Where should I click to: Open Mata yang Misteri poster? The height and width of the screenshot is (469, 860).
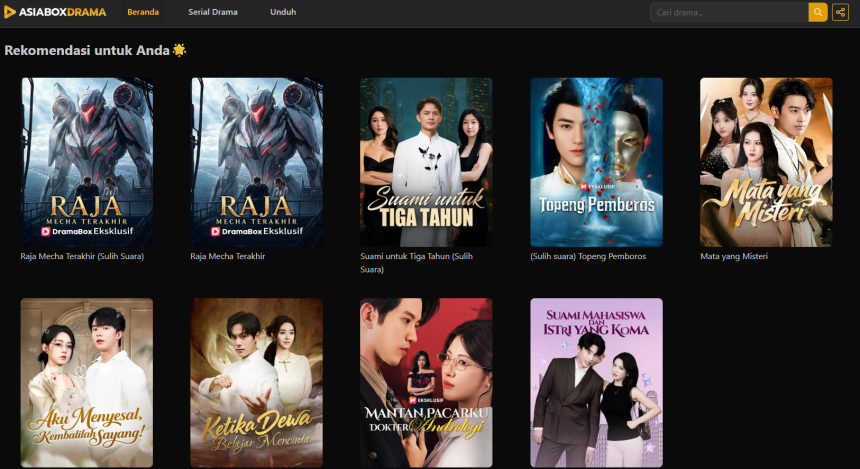pos(766,162)
